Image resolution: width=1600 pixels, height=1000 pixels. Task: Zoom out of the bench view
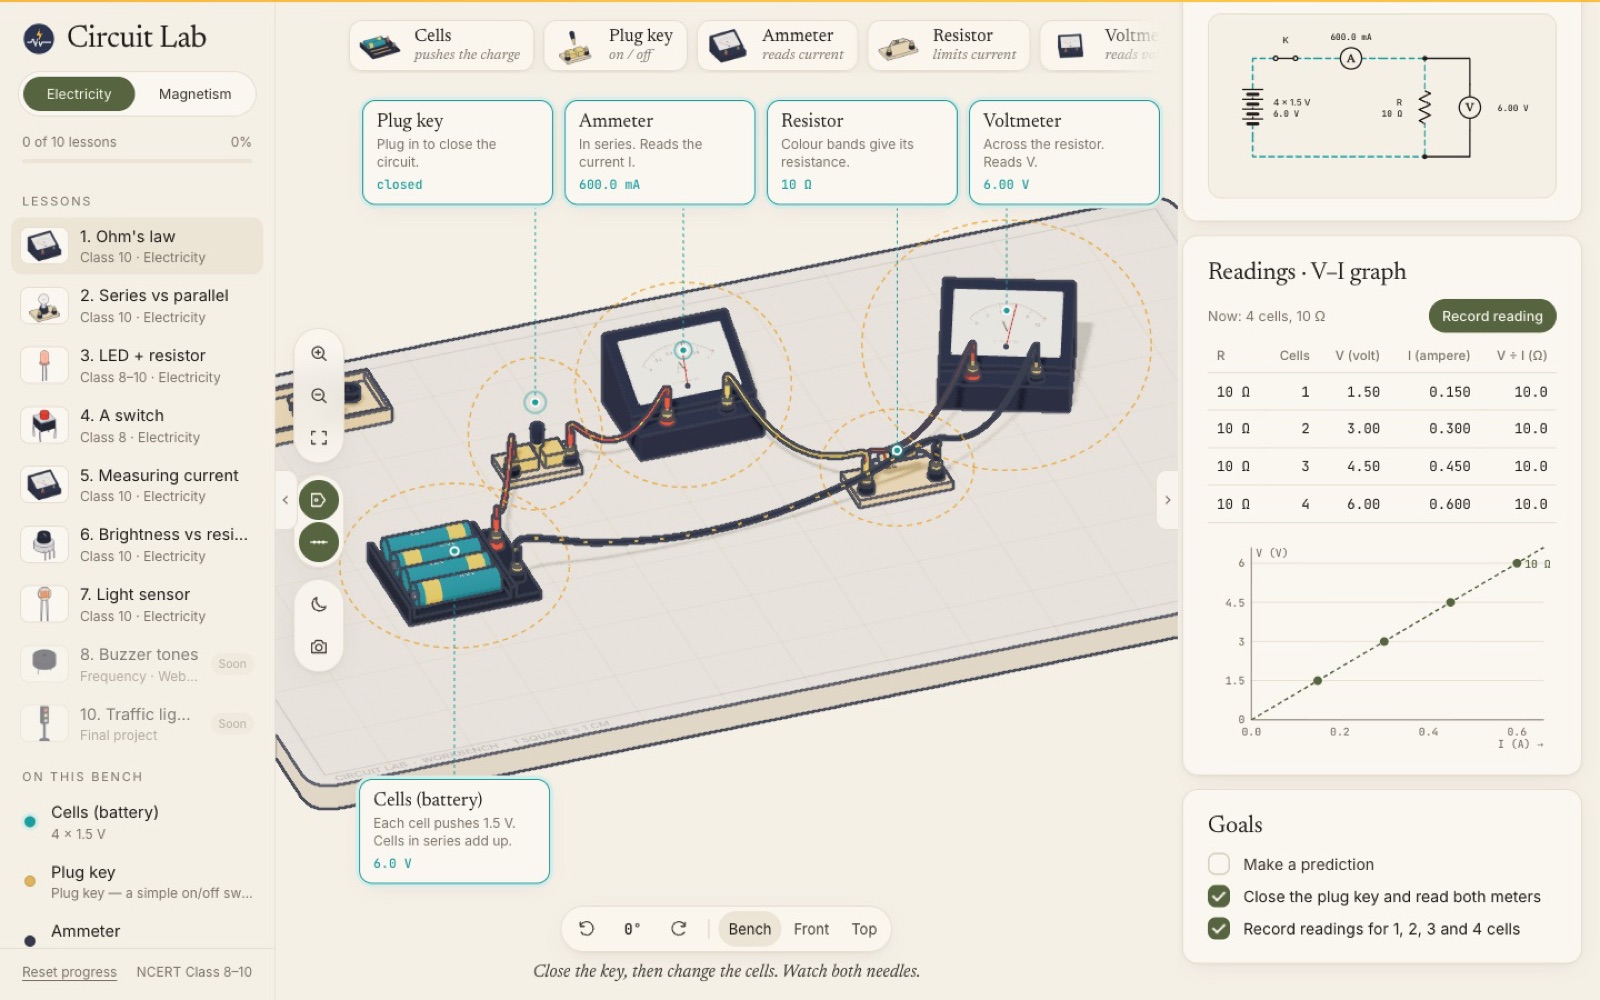(x=319, y=396)
